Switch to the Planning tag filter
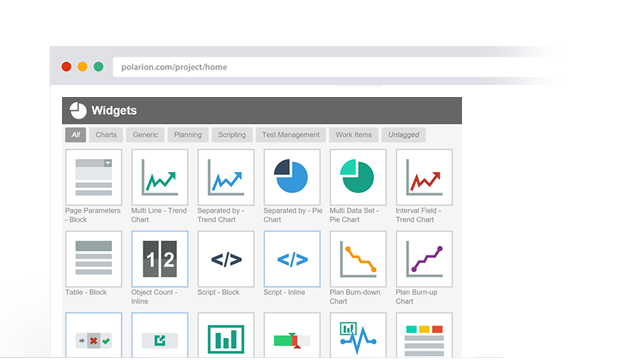Viewport: 640px width, 360px height. click(x=188, y=135)
